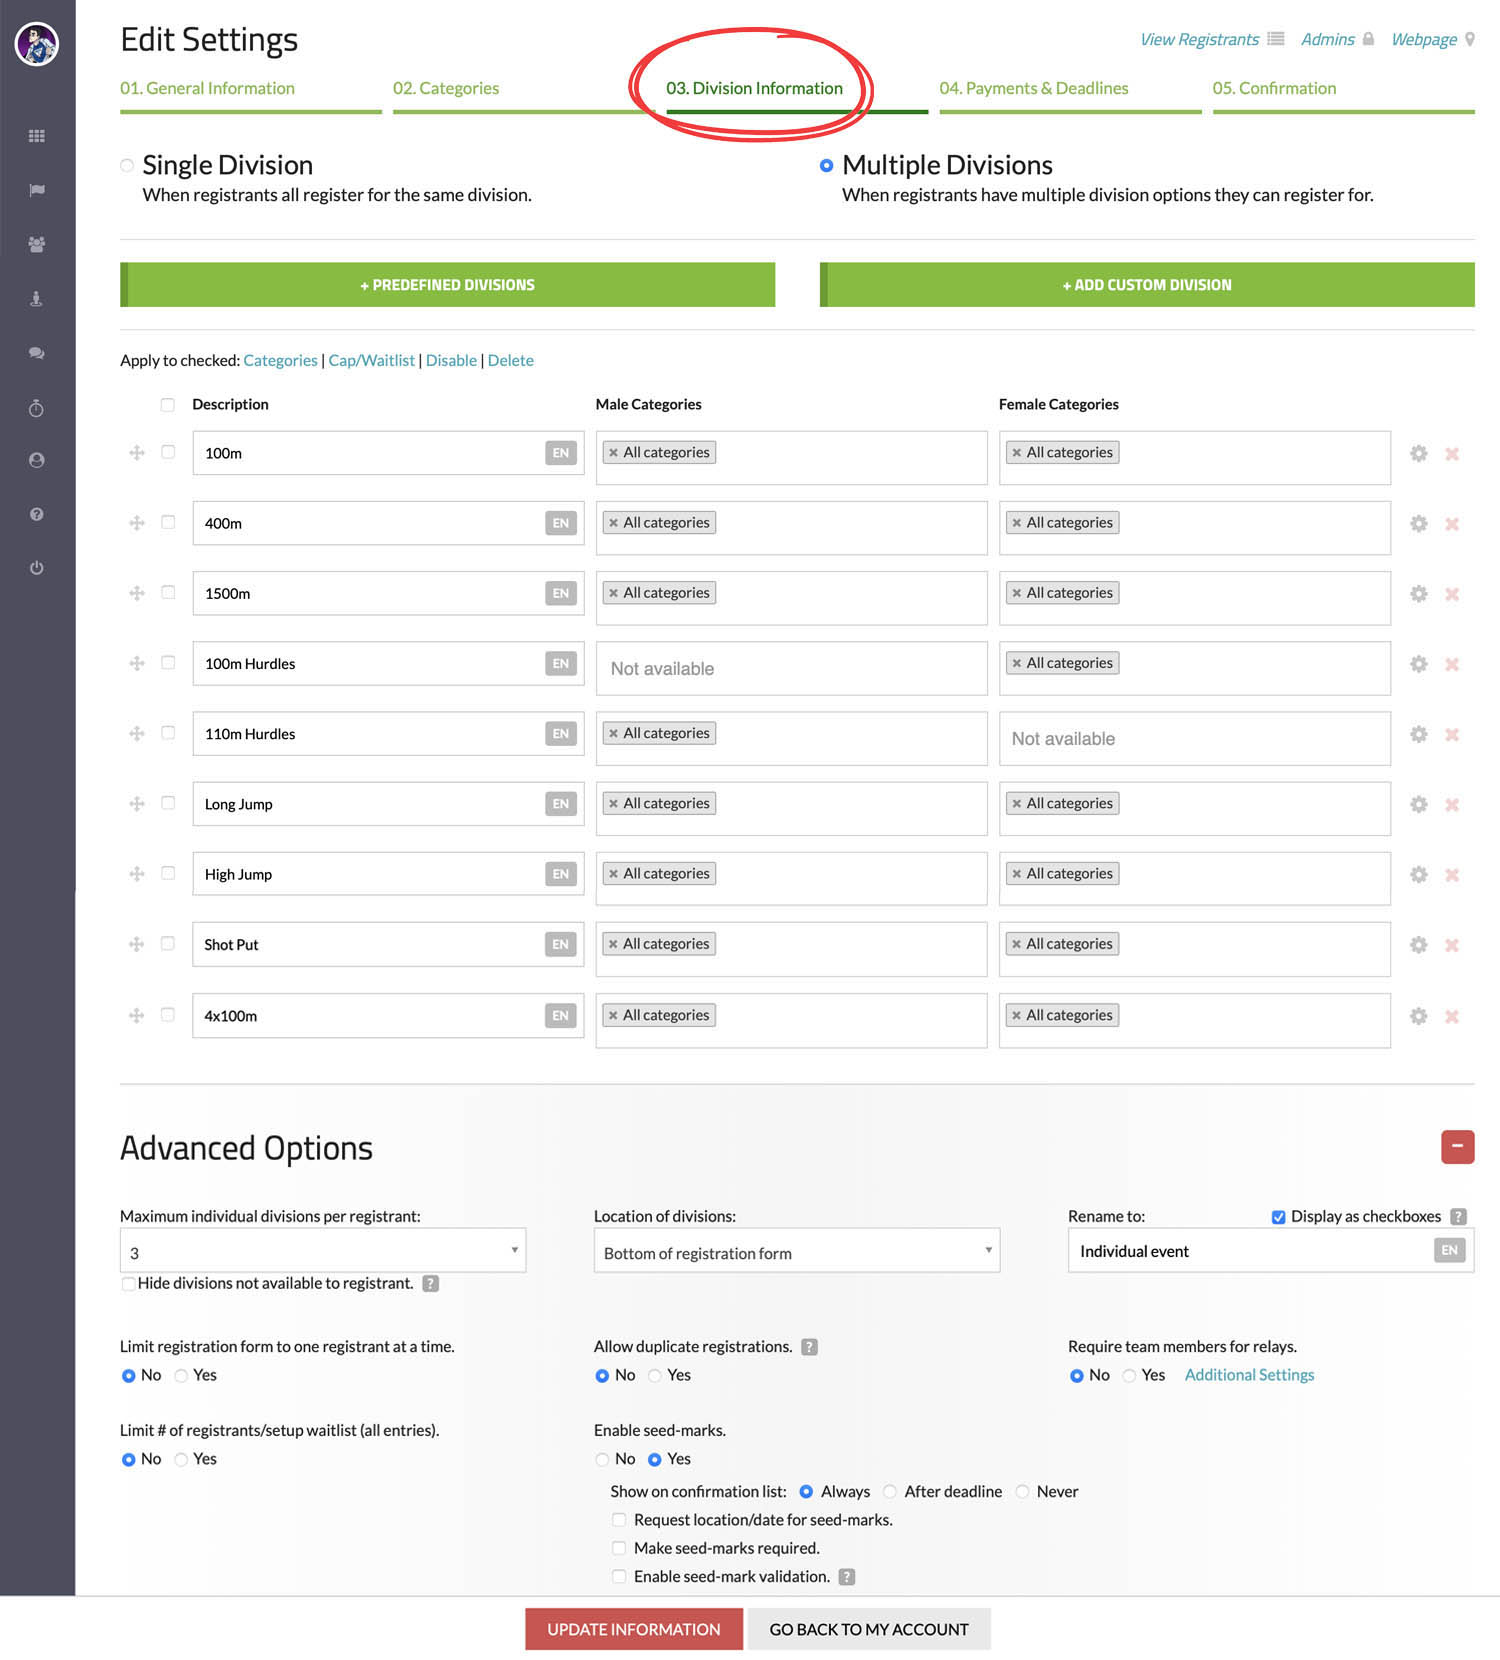
Task: Check Make seed-marks required option
Action: 619,1548
